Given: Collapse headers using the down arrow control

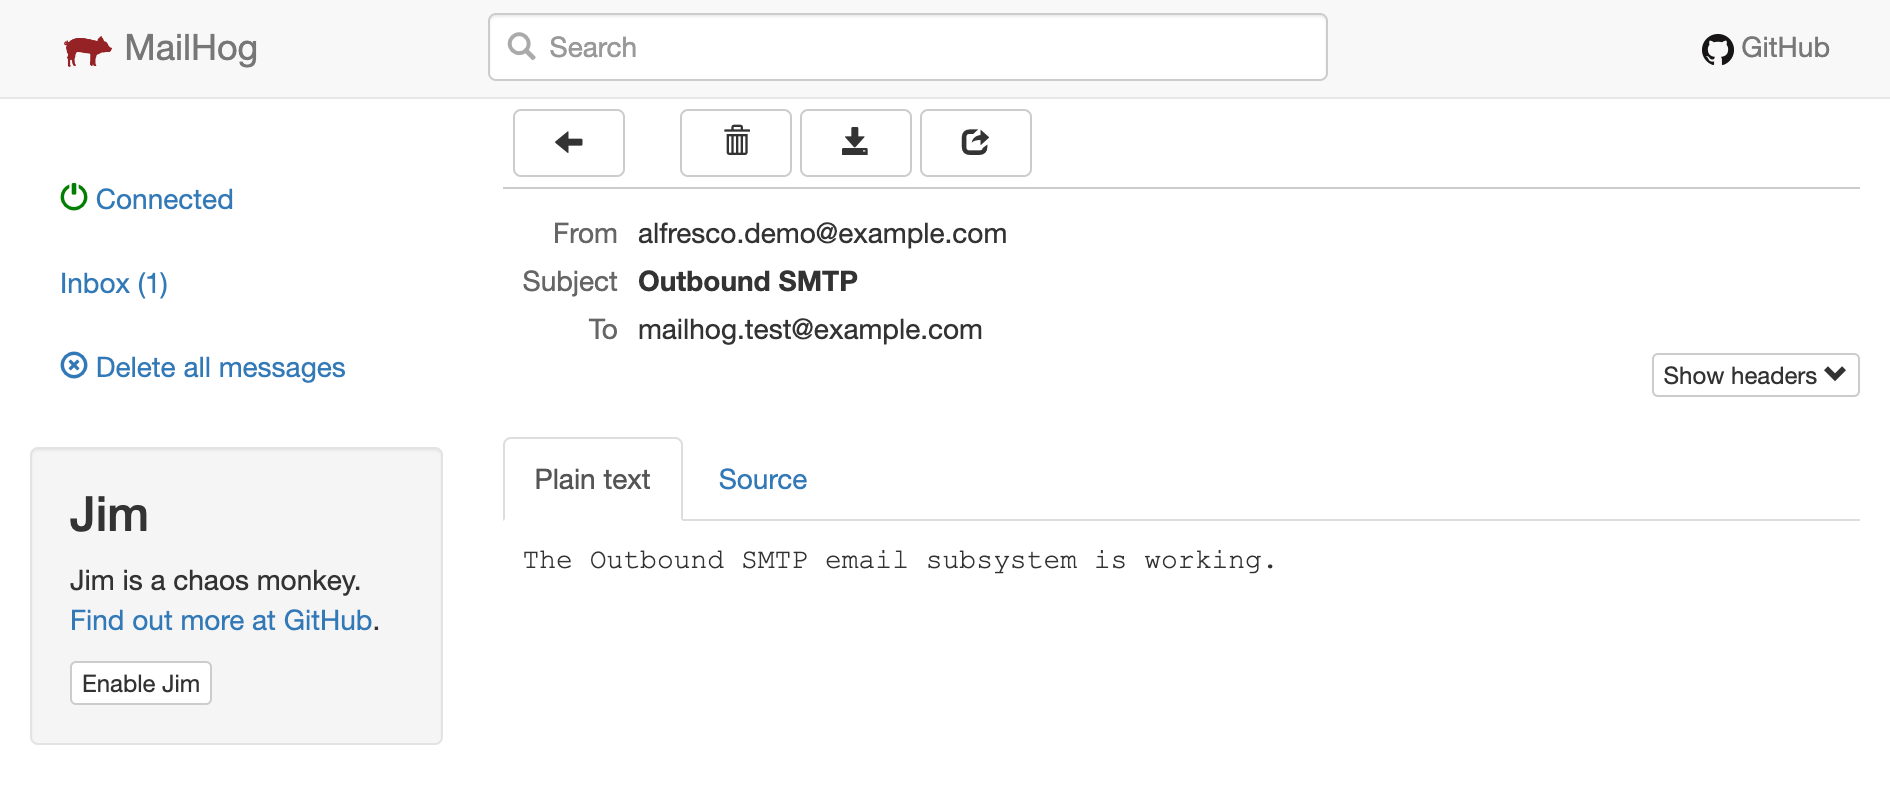Looking at the screenshot, I should pyautogui.click(x=1836, y=375).
